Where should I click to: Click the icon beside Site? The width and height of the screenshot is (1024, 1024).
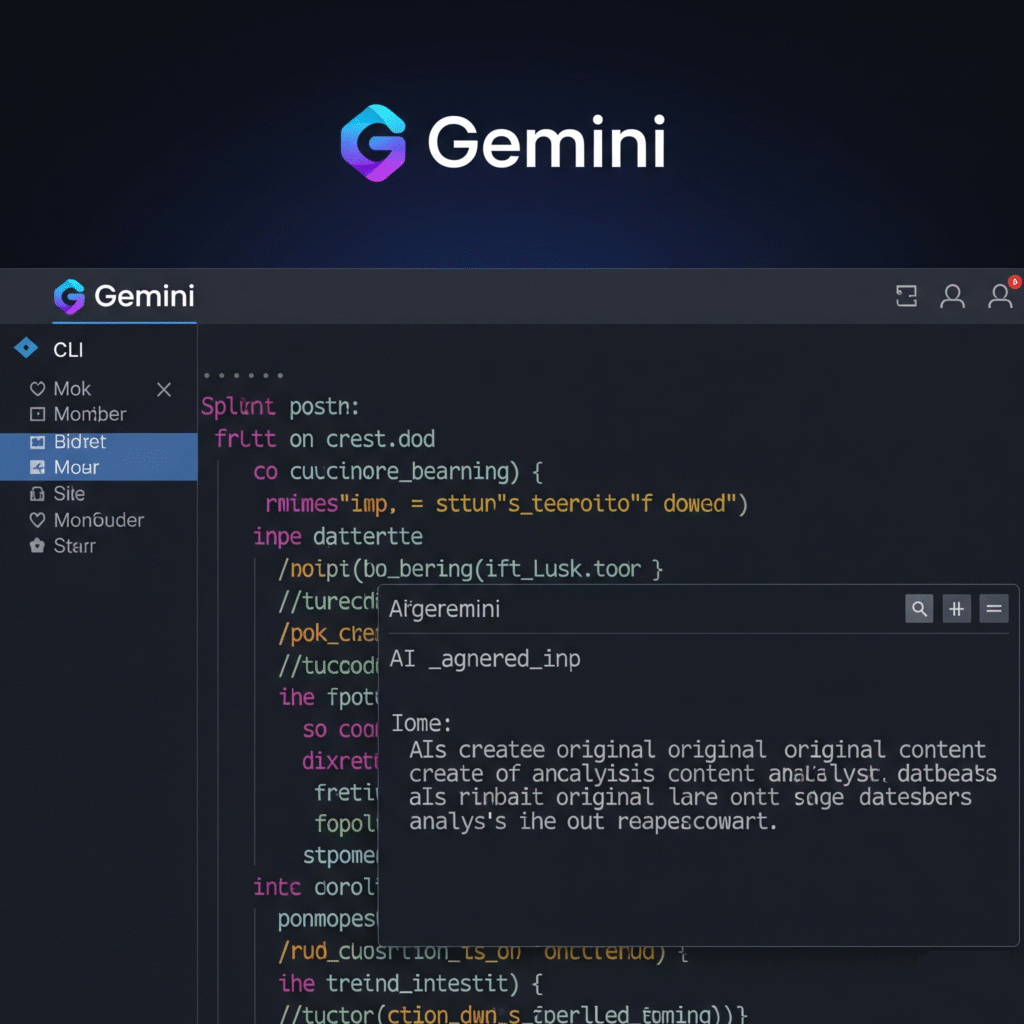tap(37, 494)
